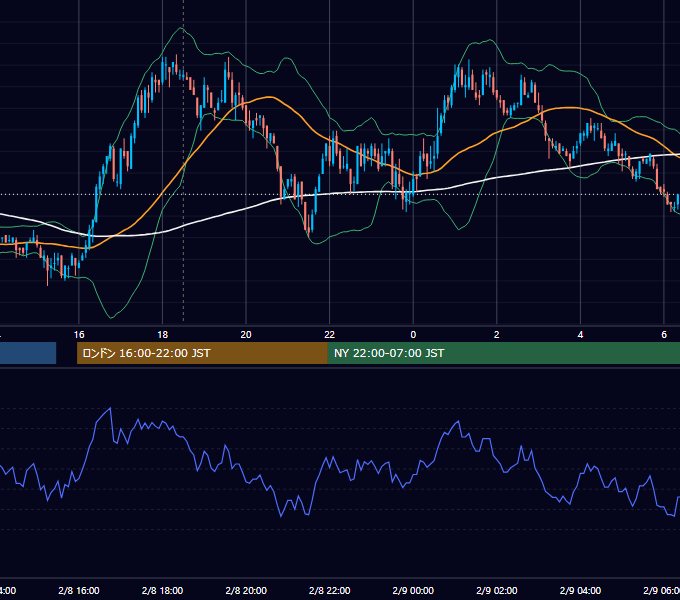Screen dimensions: 680x600
Task: Click the 16 hour label on the price chart axis
Action: click(x=79, y=335)
